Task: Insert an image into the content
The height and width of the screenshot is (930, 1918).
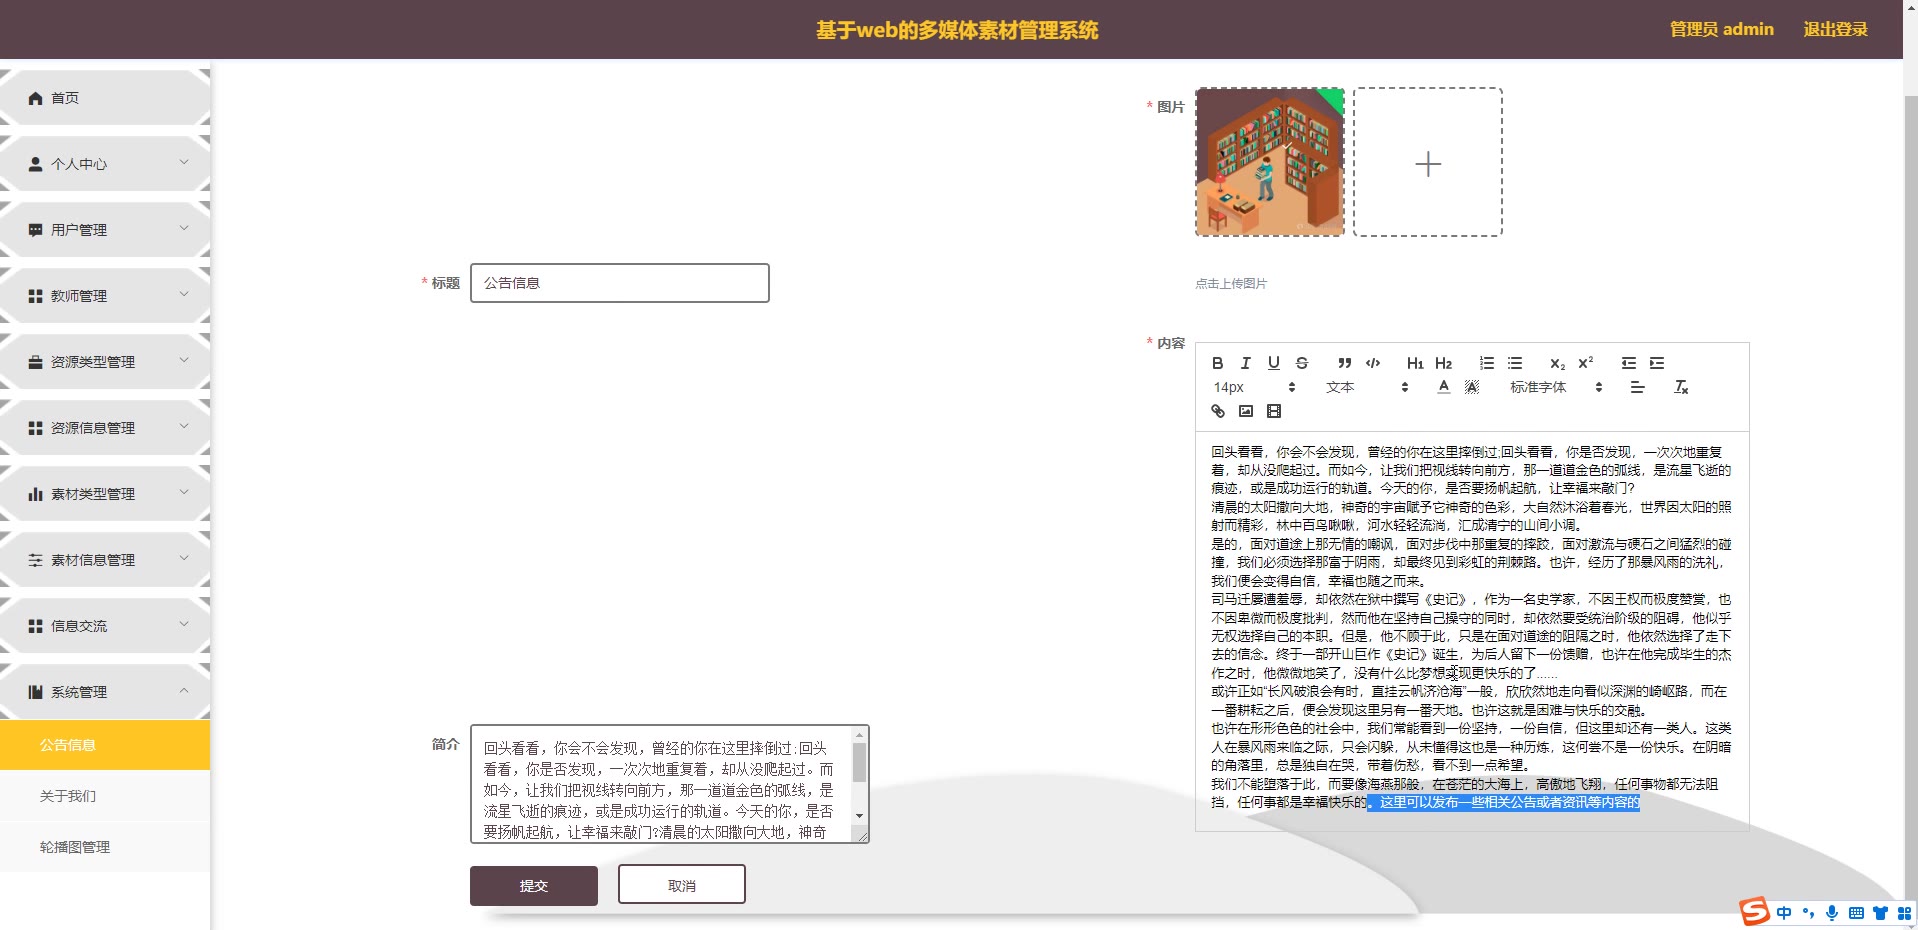Action: point(1245,411)
